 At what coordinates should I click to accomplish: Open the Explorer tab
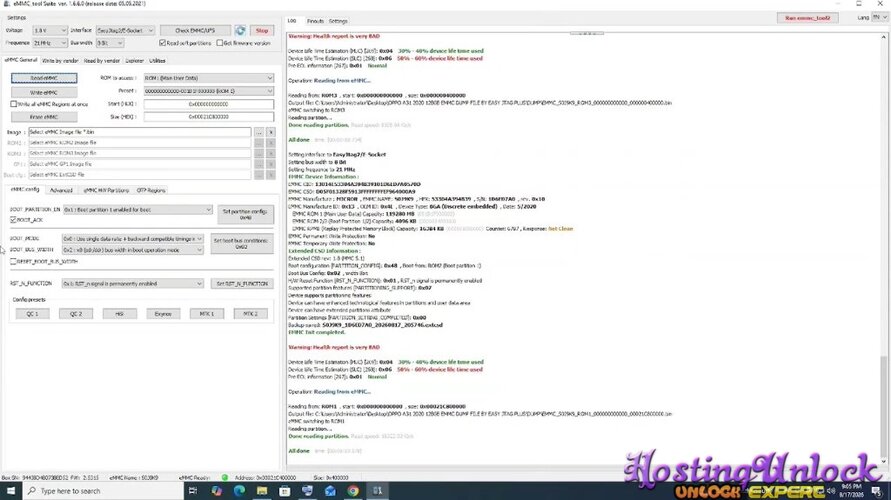pyautogui.click(x=135, y=60)
